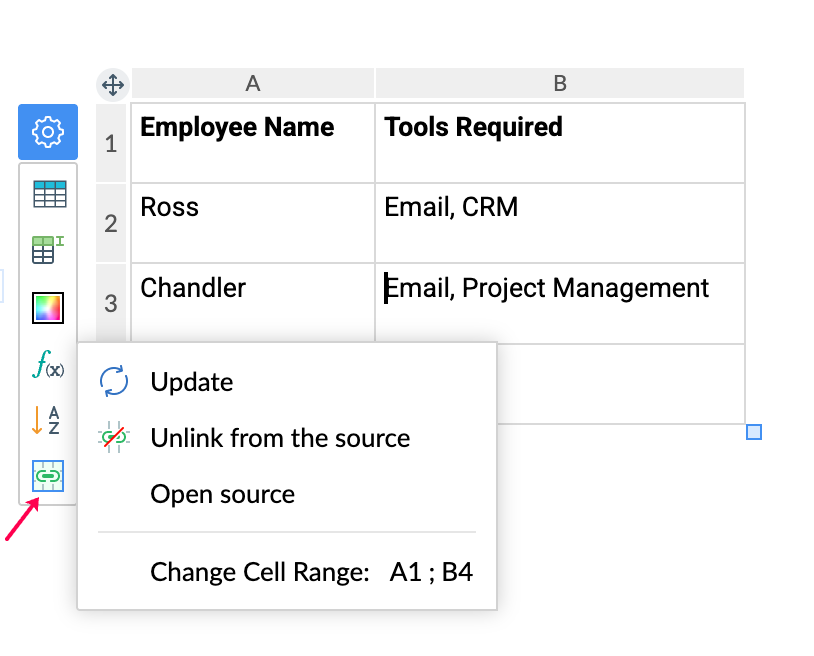
Task: Click the table move handle icon
Action: [x=113, y=86]
